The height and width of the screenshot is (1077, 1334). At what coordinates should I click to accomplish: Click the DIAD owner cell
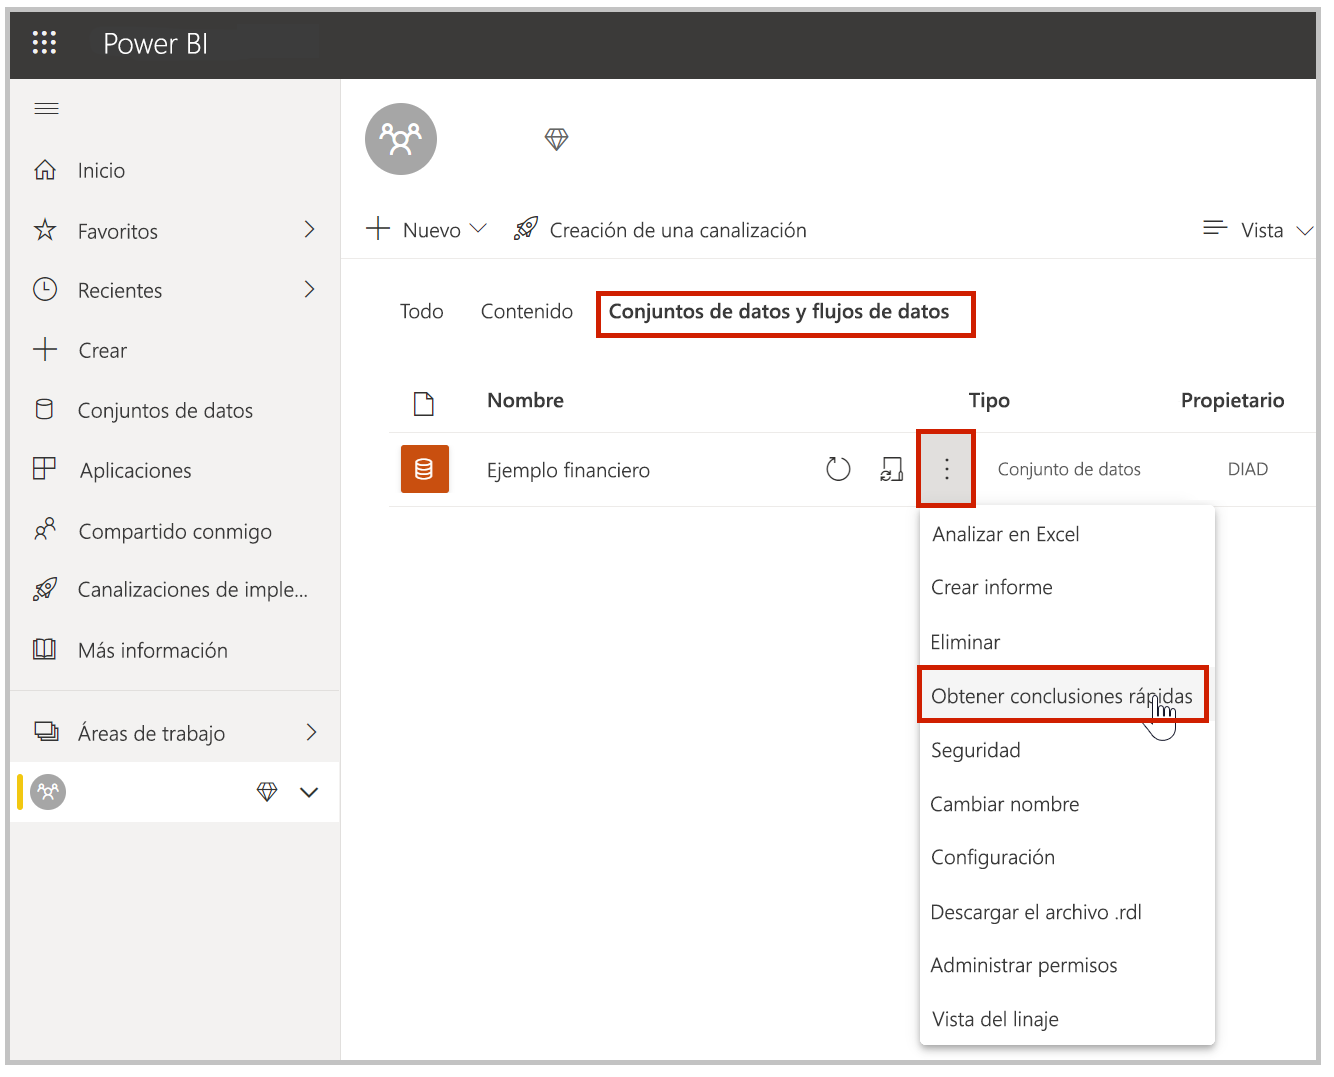tap(1248, 469)
